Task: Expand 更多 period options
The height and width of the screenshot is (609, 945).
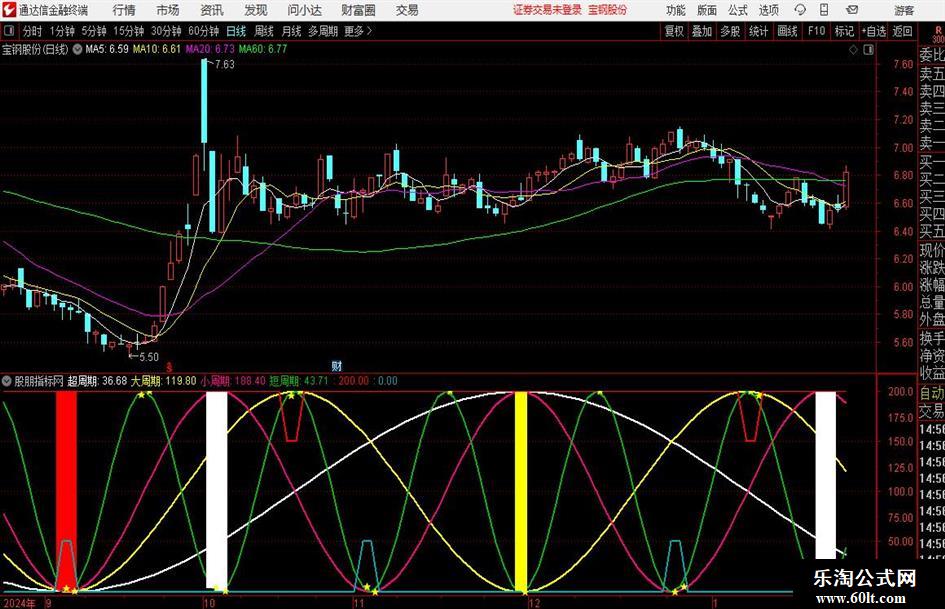Action: coord(358,31)
